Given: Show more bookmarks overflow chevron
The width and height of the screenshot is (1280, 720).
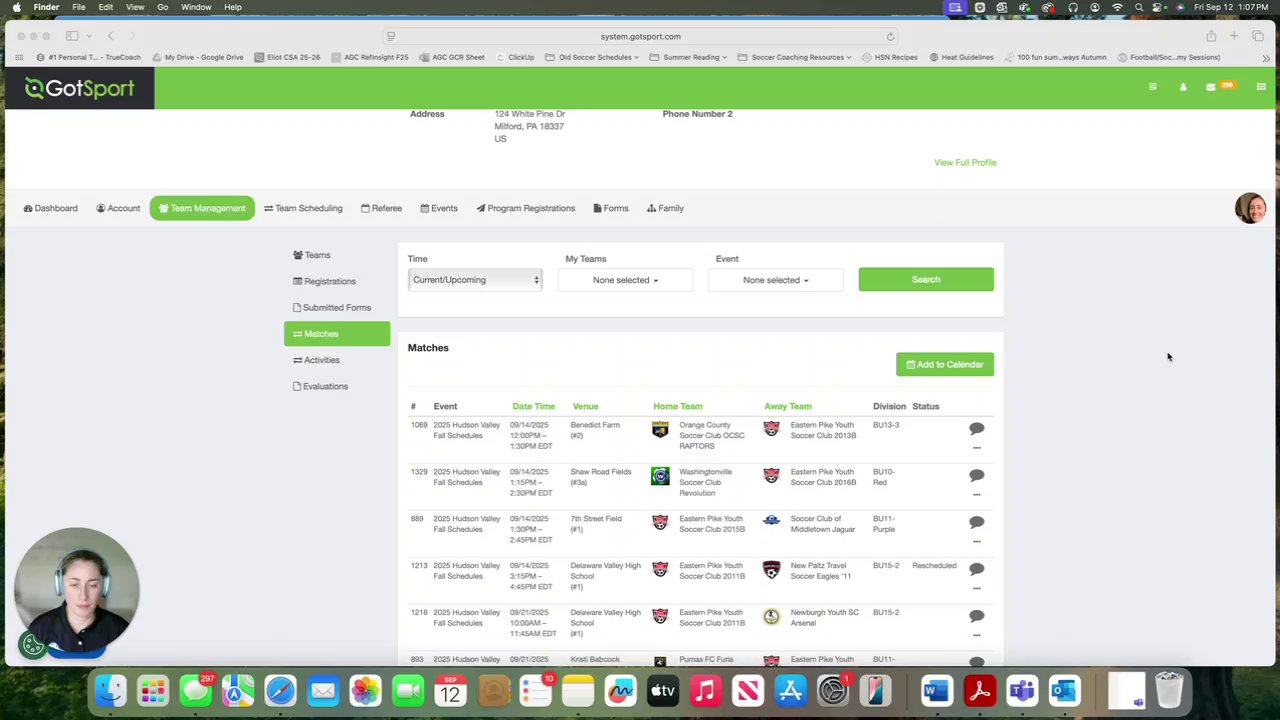Looking at the screenshot, I should tap(1266, 58).
